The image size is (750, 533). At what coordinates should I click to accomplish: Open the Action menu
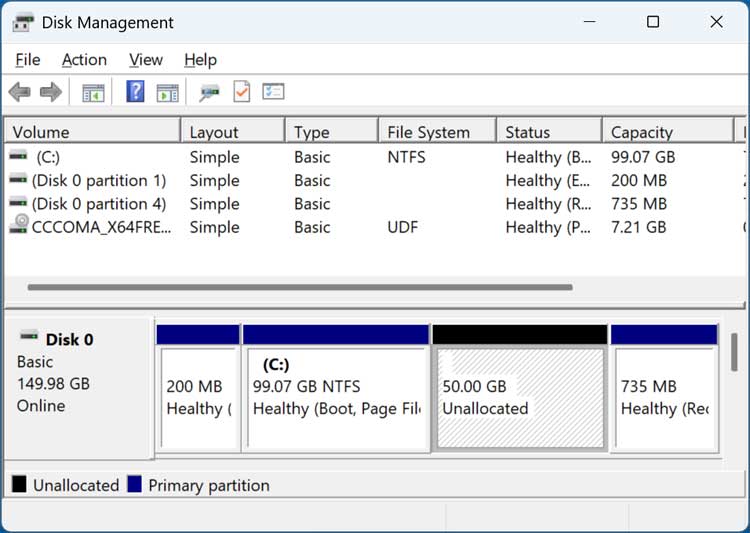pos(84,60)
